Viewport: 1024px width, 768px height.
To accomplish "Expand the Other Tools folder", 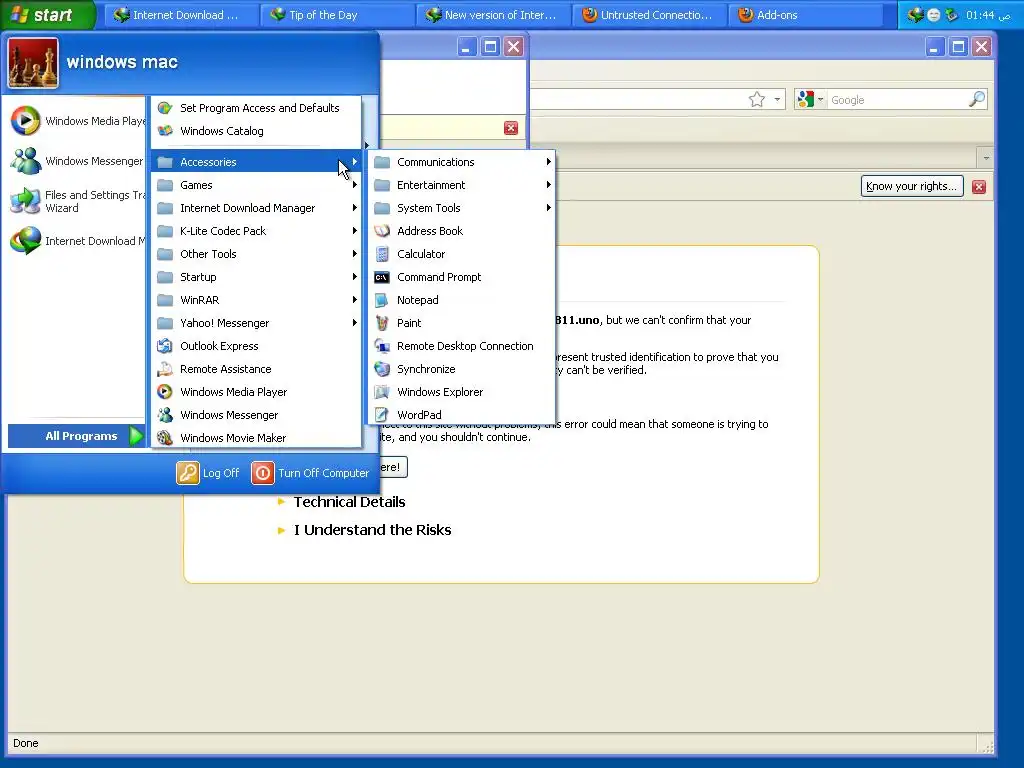I will (256, 254).
